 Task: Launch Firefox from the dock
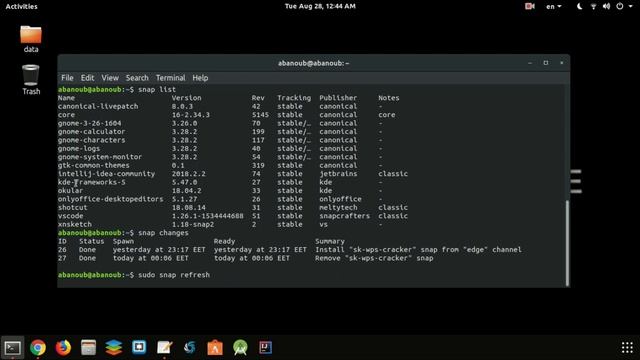point(63,348)
